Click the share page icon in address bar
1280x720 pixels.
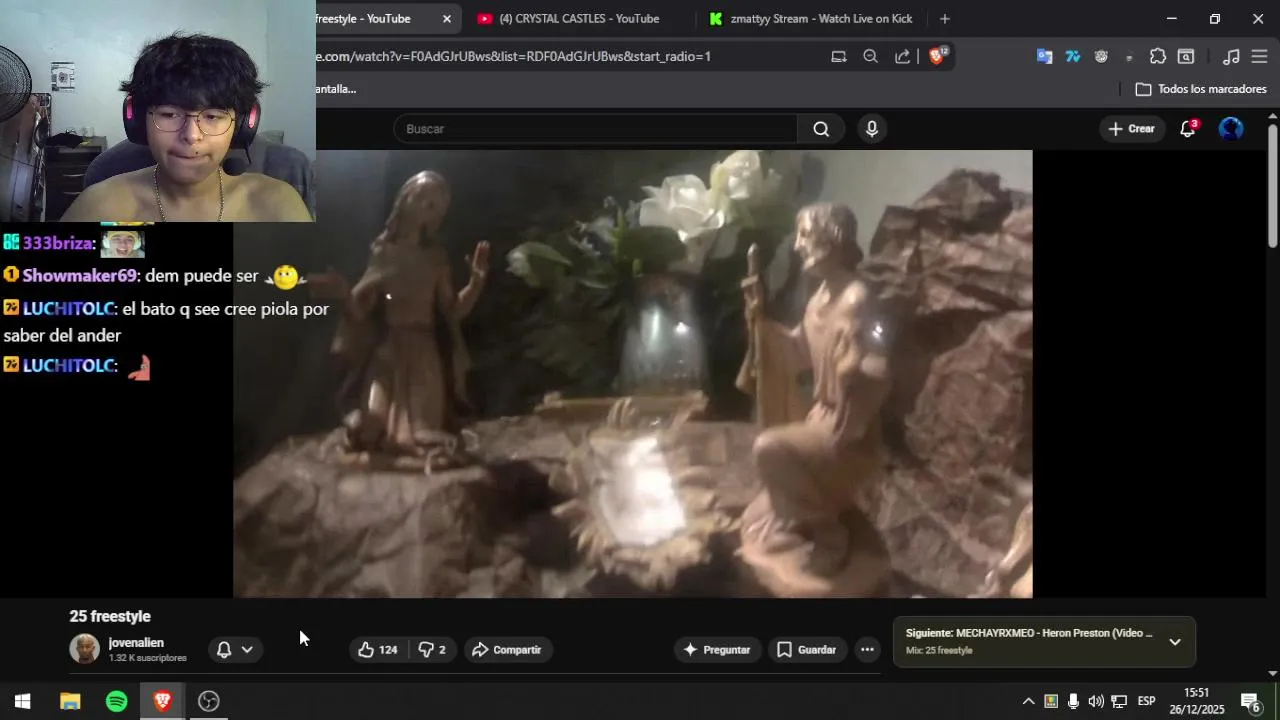(902, 57)
